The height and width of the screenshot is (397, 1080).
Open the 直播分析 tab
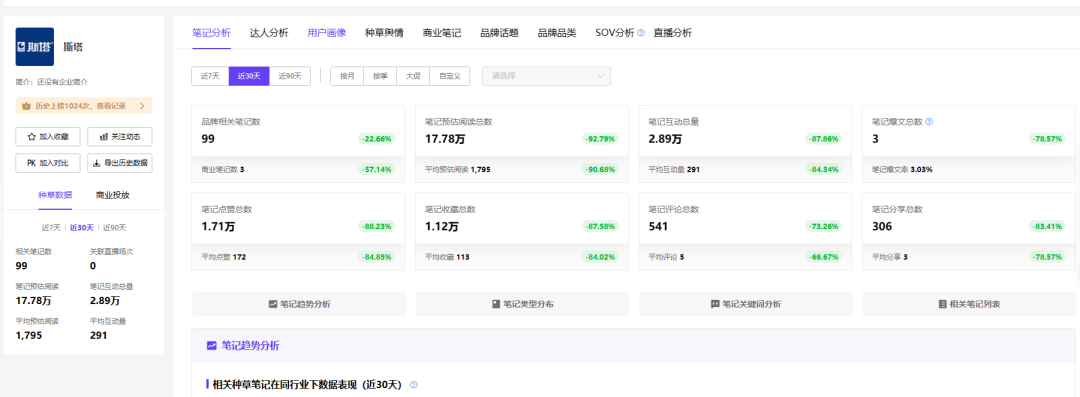(x=673, y=32)
